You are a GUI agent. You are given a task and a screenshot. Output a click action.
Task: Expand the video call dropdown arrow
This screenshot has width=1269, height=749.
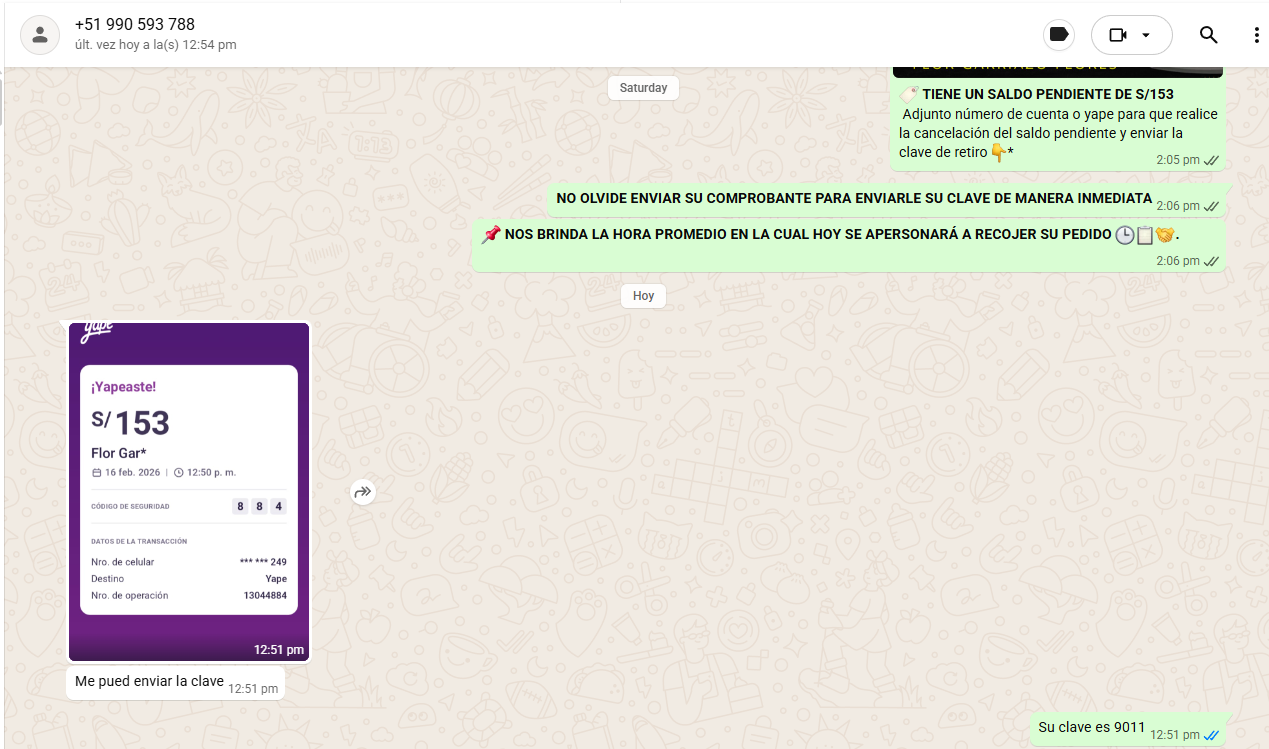[1146, 35]
